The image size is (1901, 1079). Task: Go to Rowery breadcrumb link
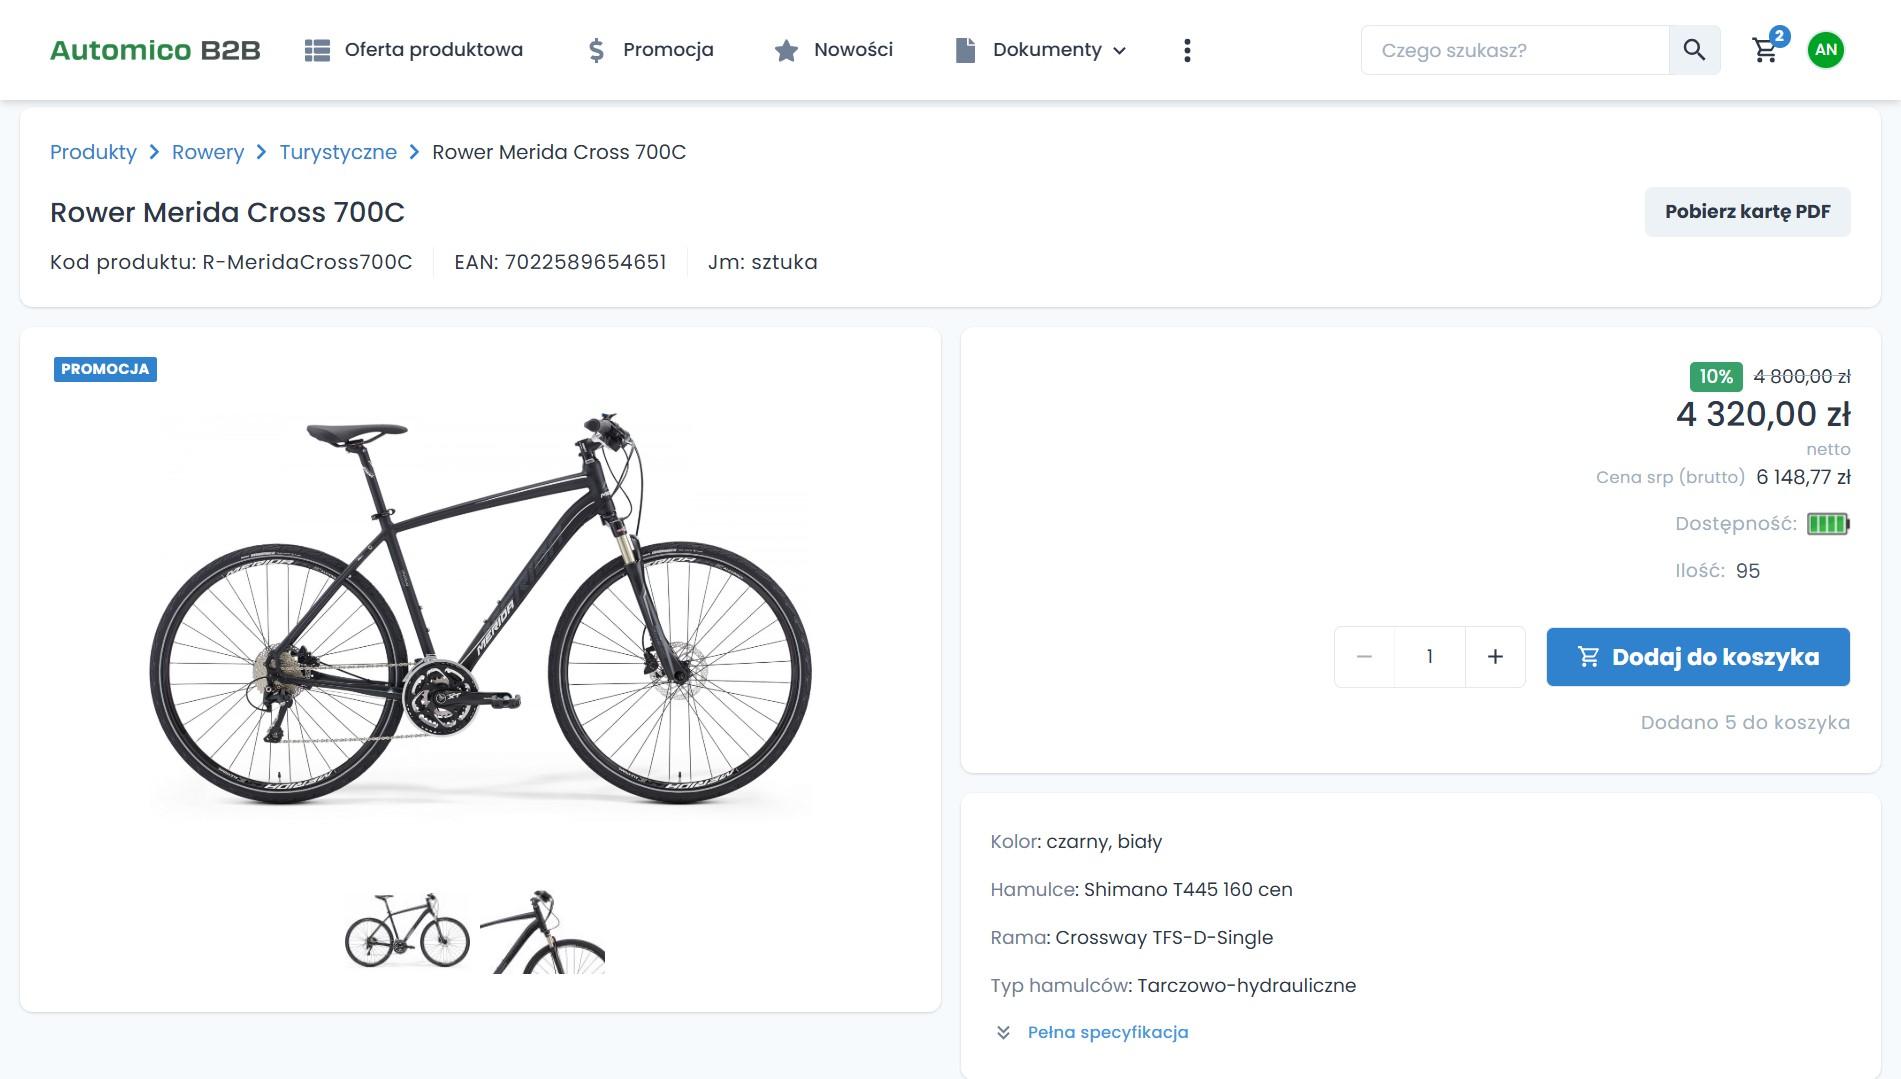point(208,152)
